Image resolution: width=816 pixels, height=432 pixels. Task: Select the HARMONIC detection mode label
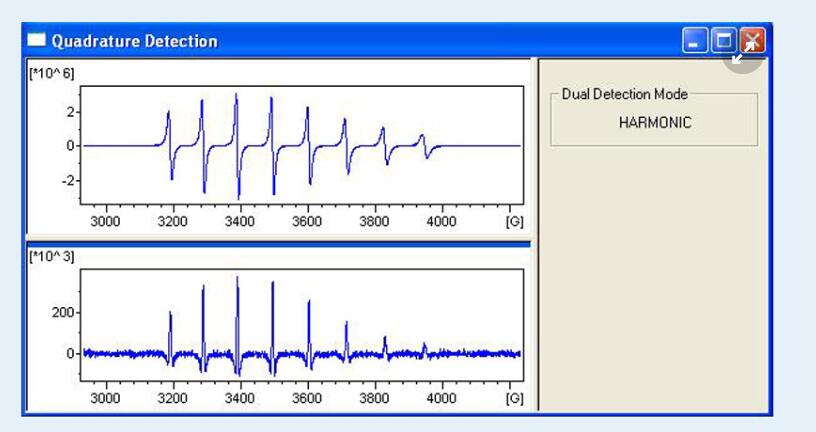pyautogui.click(x=654, y=123)
